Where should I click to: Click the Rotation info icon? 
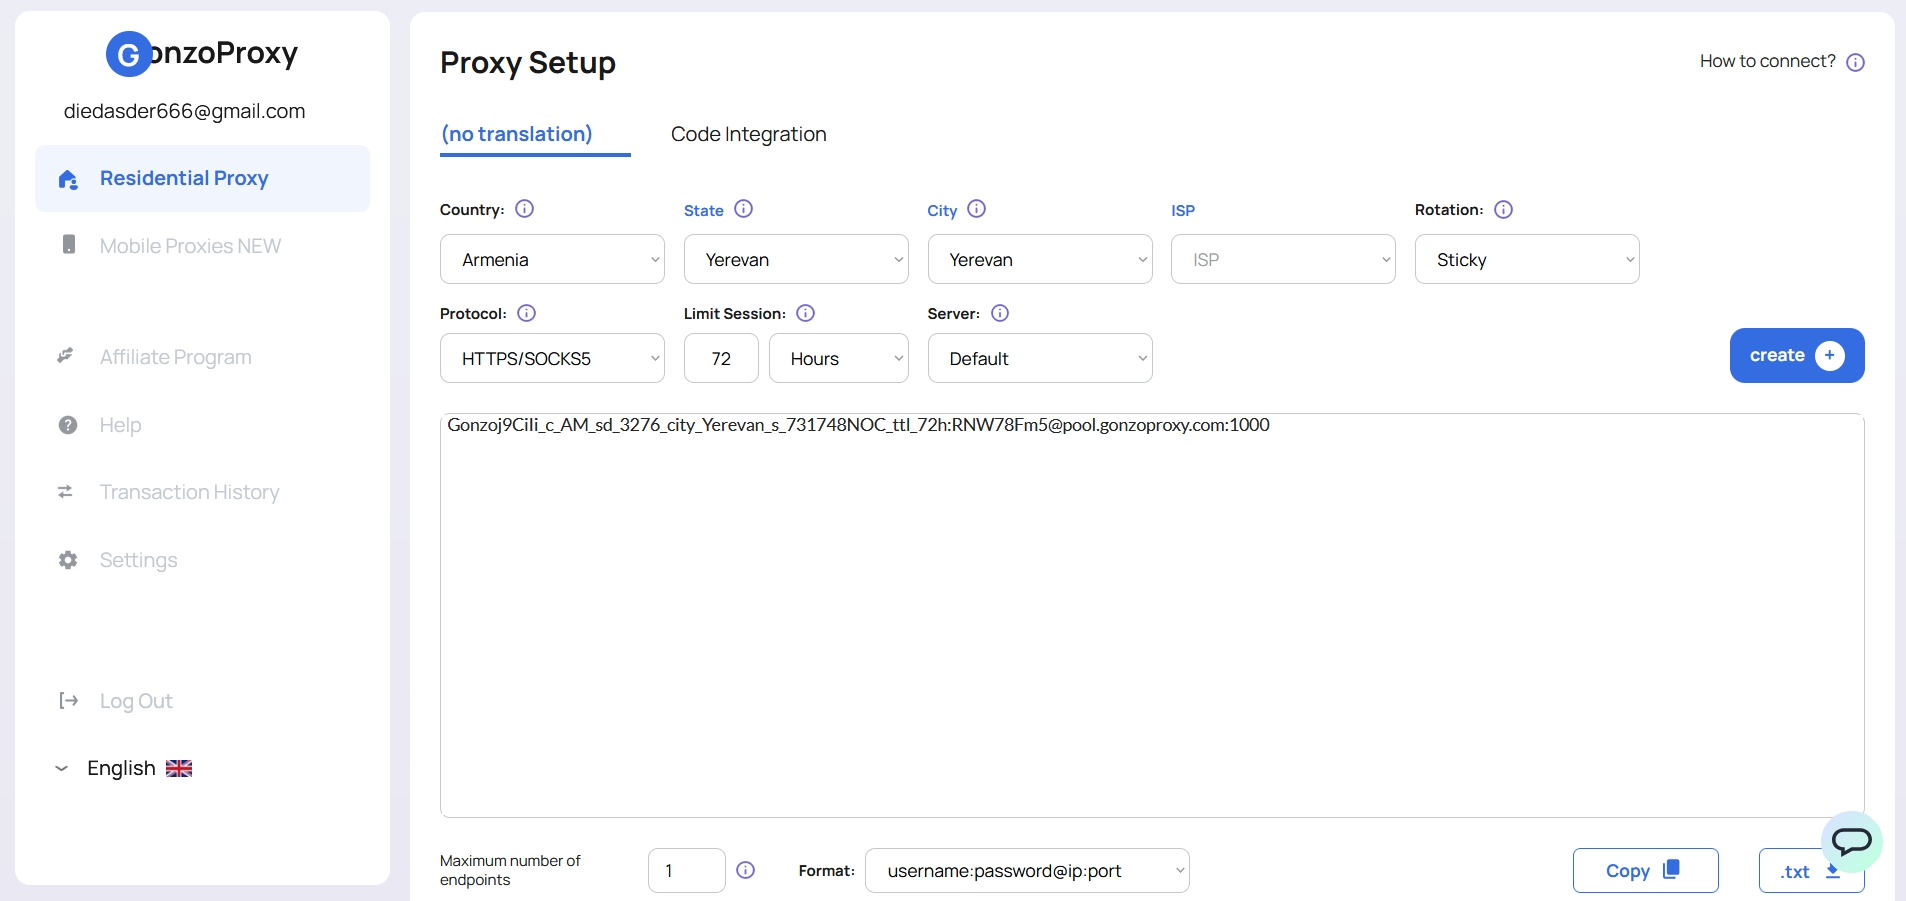coord(1503,209)
